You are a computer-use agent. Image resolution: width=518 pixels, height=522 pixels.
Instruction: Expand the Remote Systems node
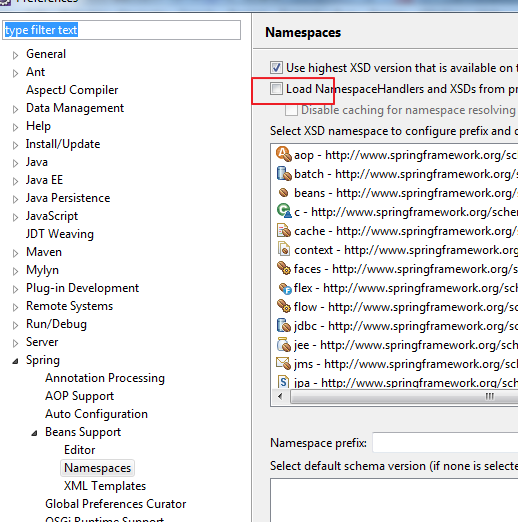[x=15, y=307]
